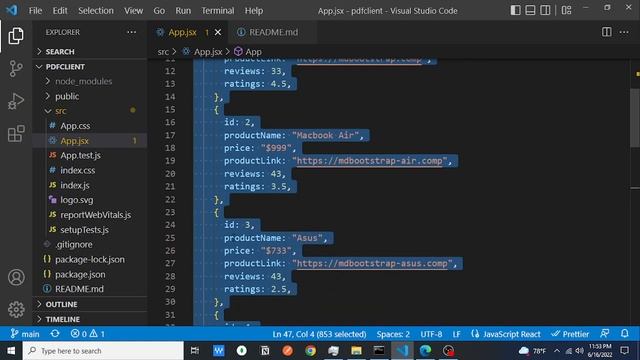
Task: Collapse the src folder
Action: [x=90, y=111]
